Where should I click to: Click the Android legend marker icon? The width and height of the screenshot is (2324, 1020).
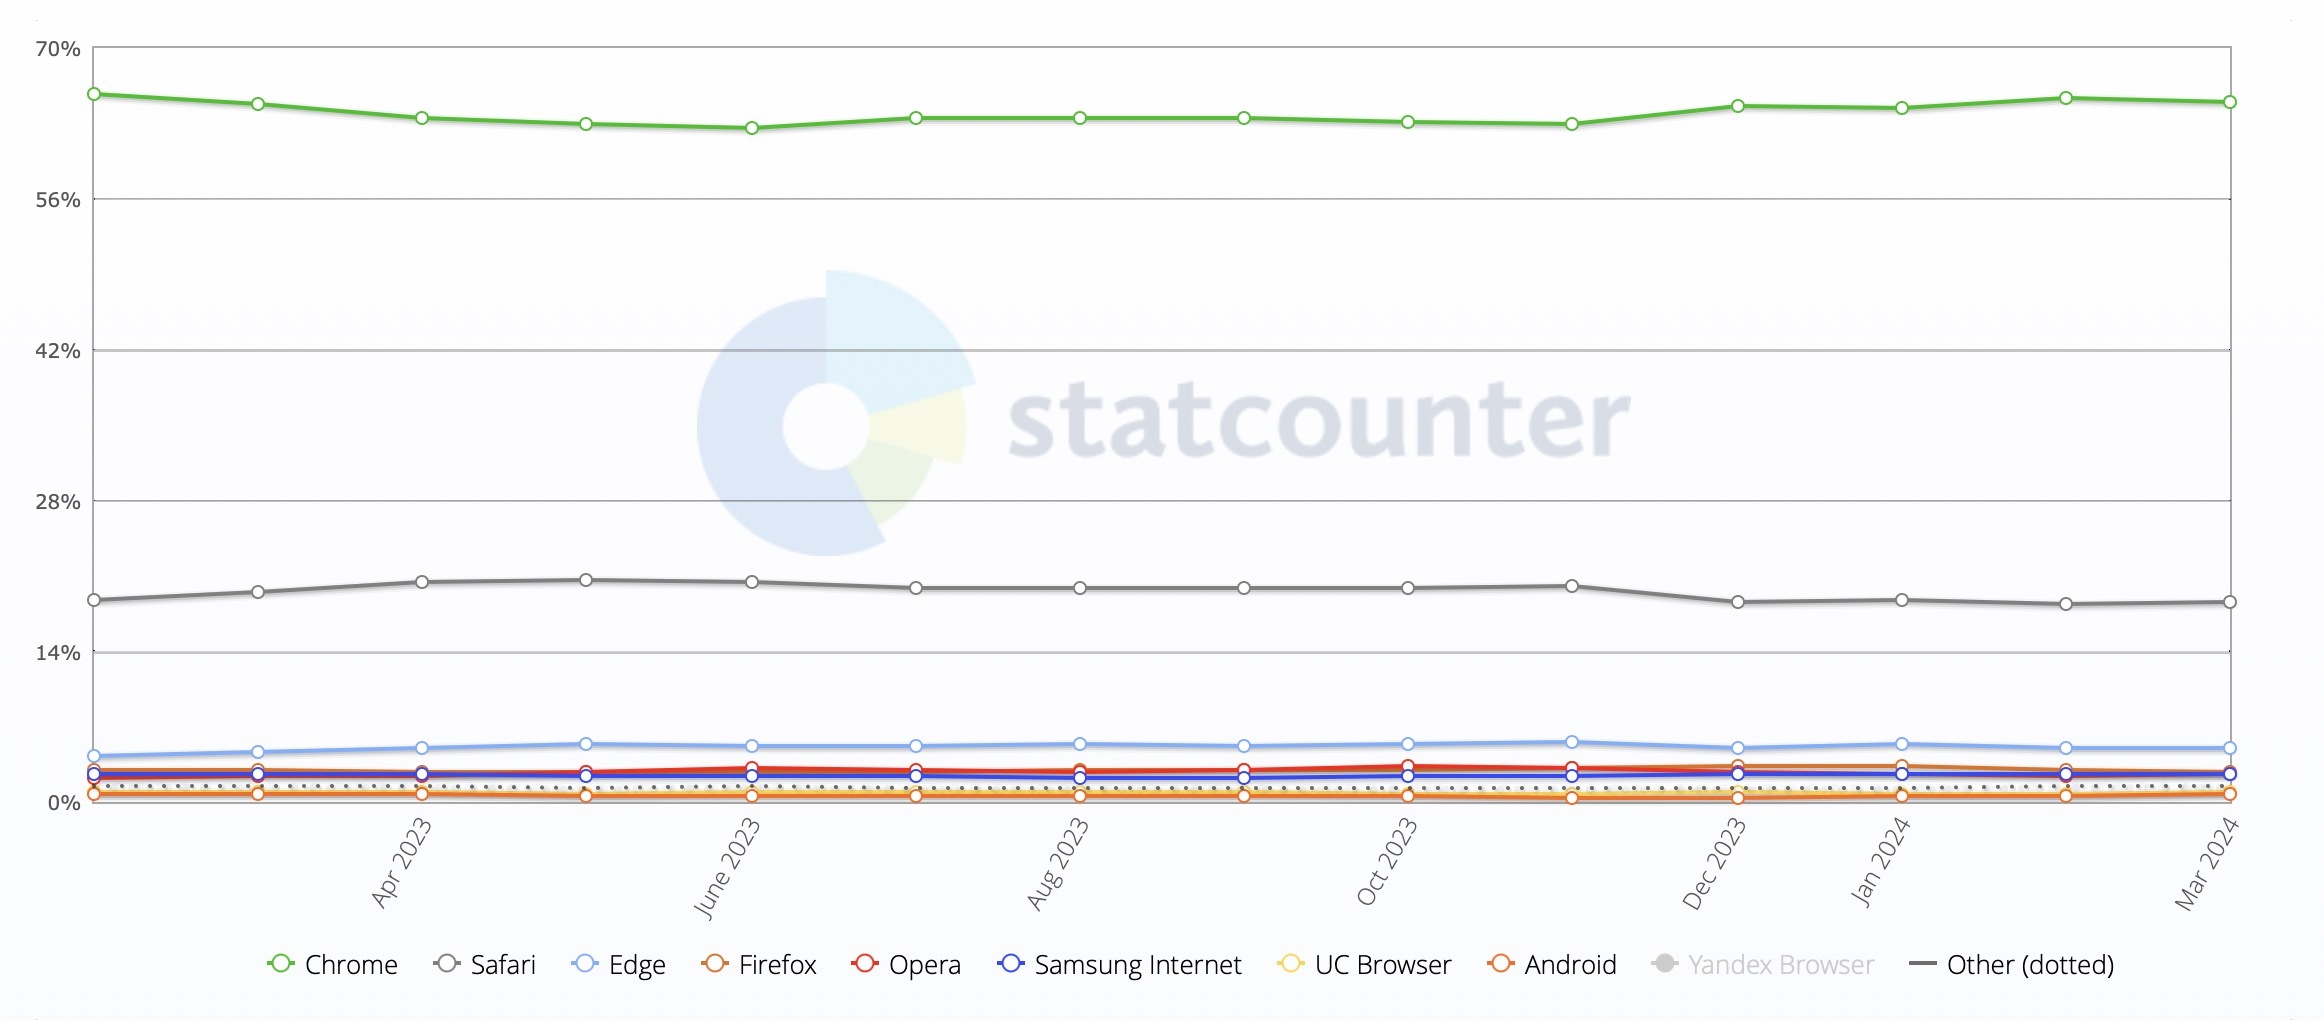point(1501,964)
